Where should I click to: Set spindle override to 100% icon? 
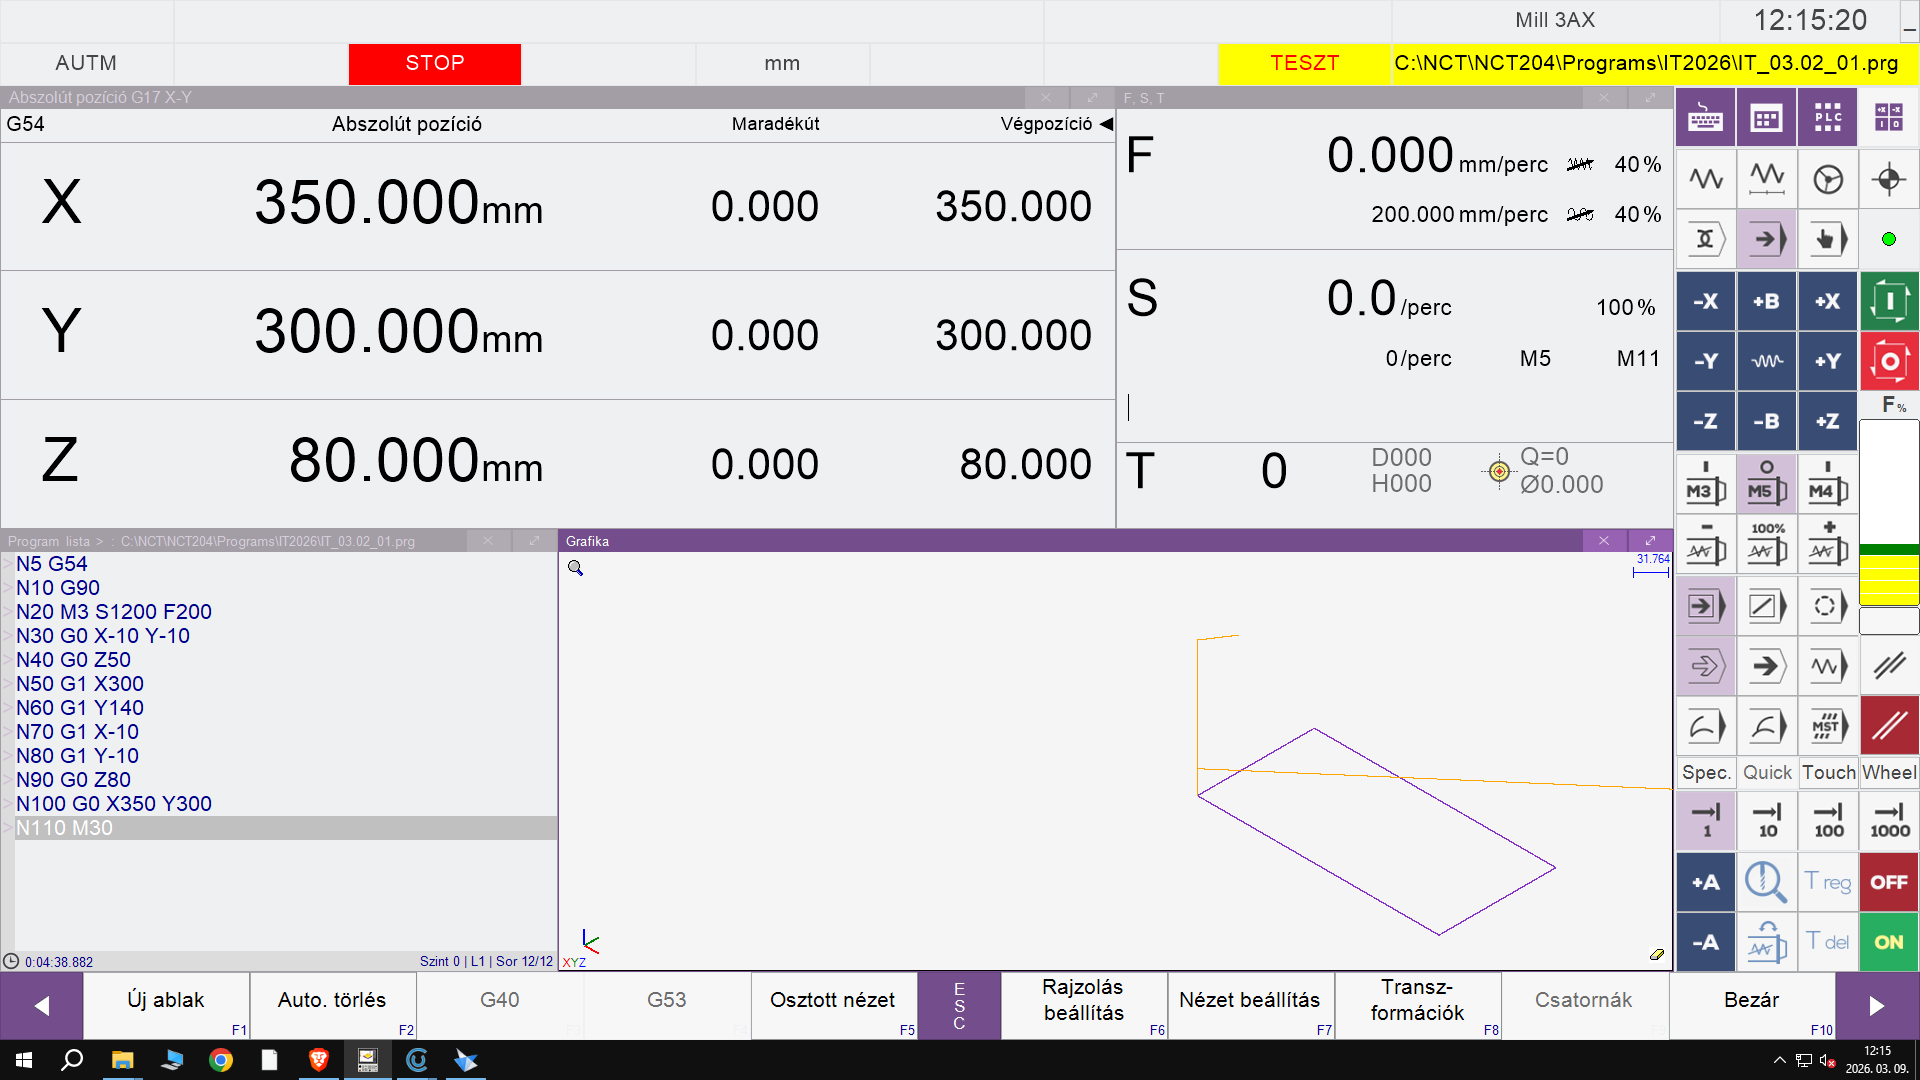pos(1767,544)
